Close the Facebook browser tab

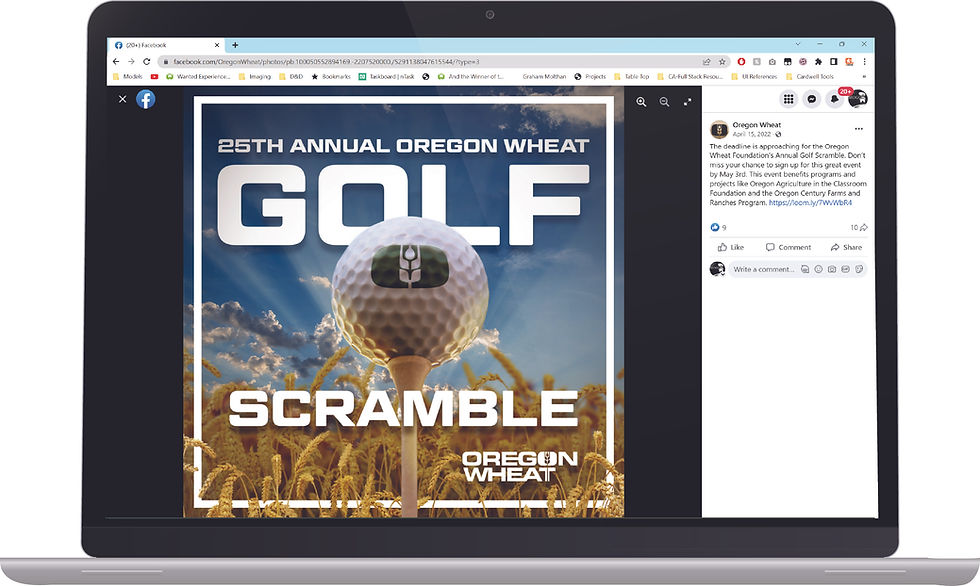217,45
